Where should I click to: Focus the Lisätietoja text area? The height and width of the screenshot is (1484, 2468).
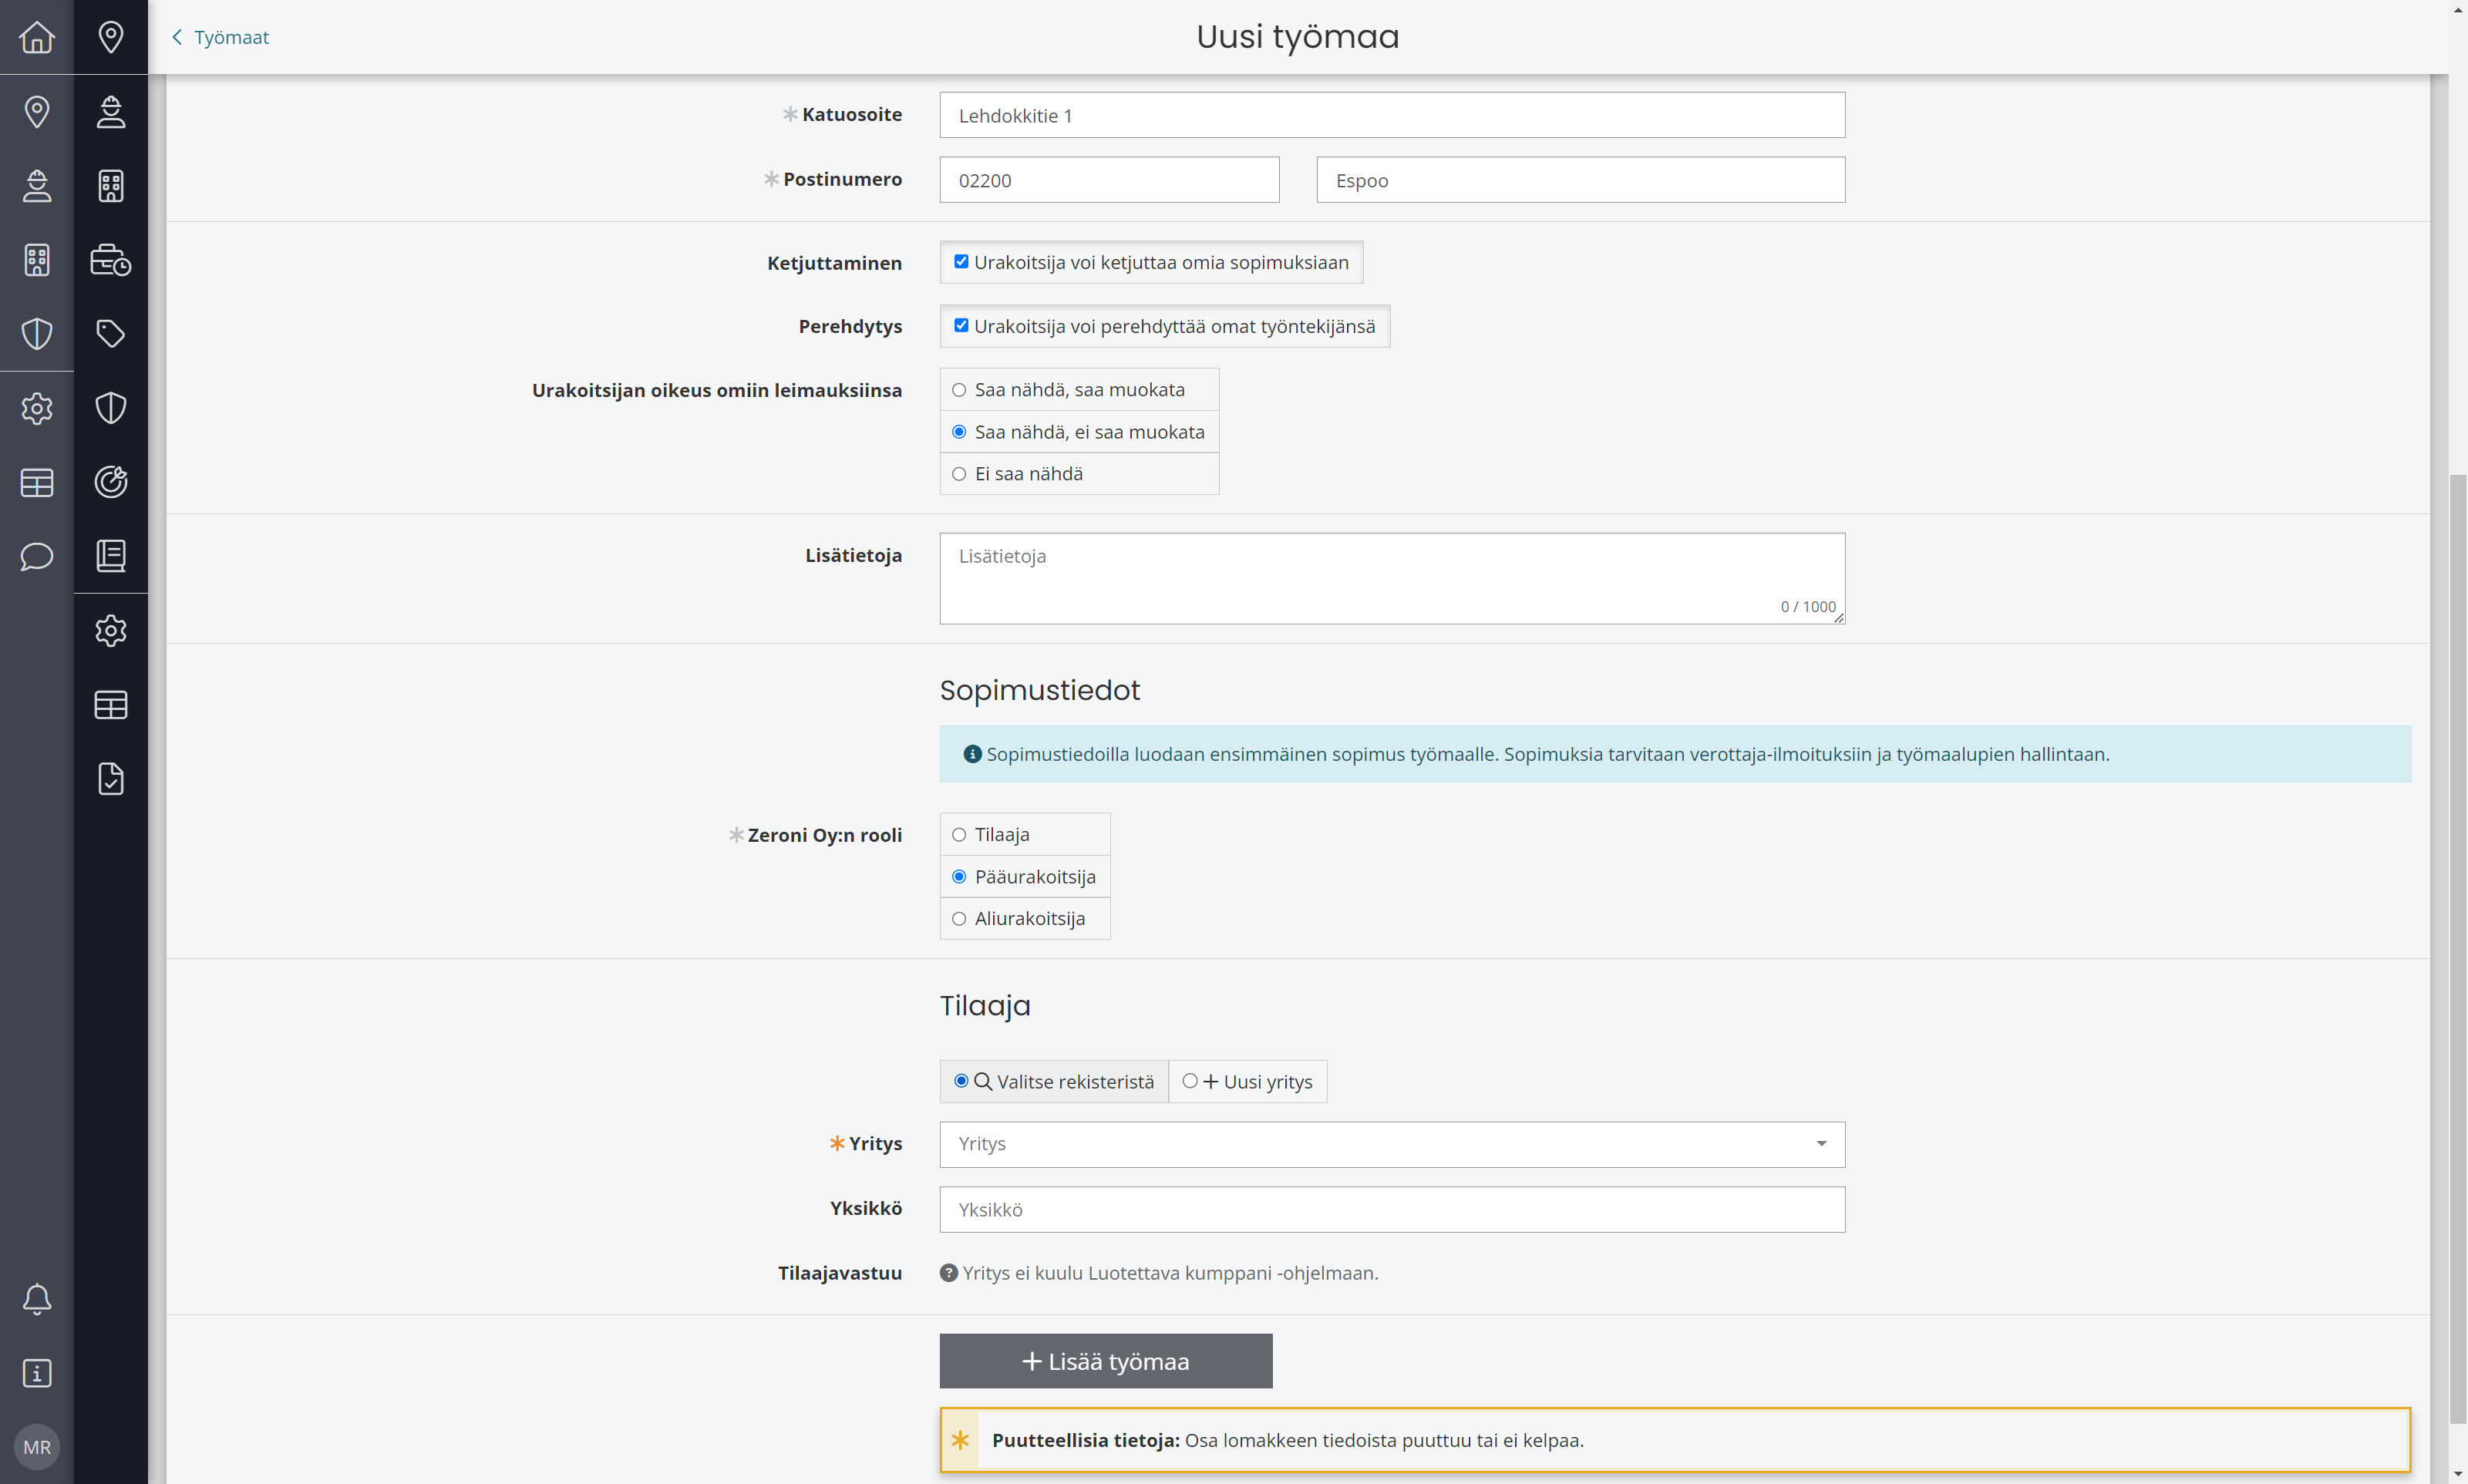(1392, 578)
